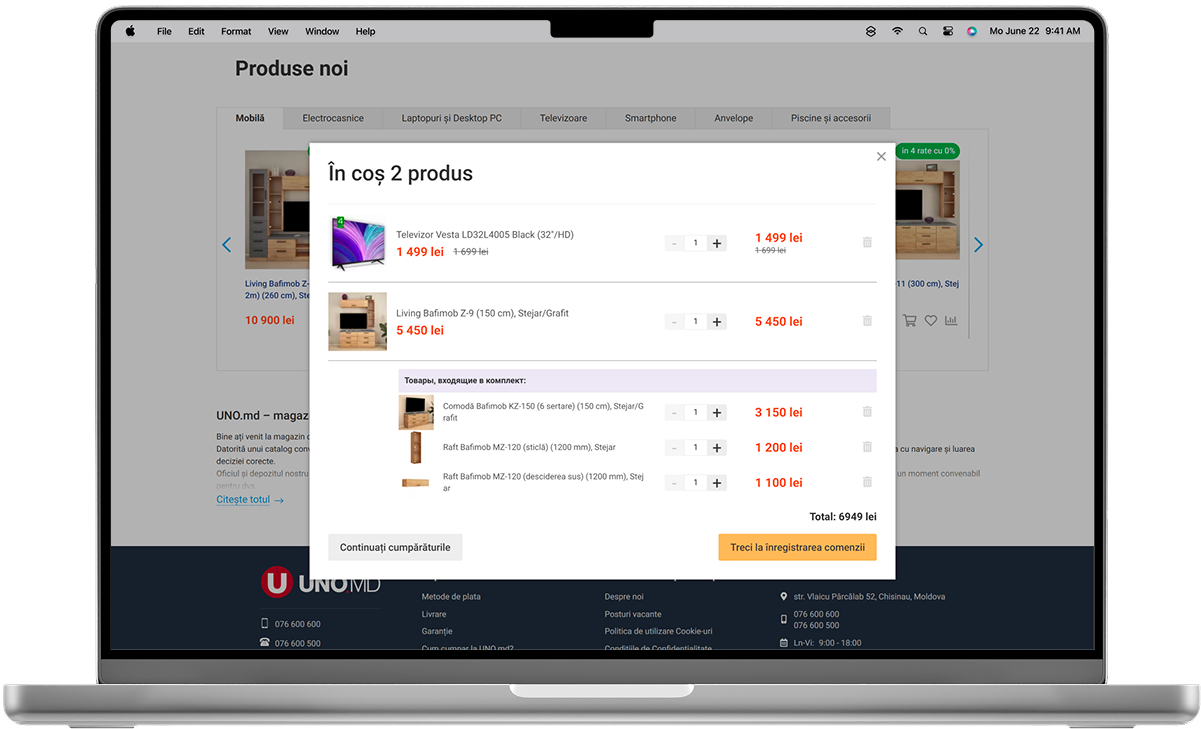Close the cart popup with the X icon
Viewport: 1201px width, 729px height.
coord(881,157)
